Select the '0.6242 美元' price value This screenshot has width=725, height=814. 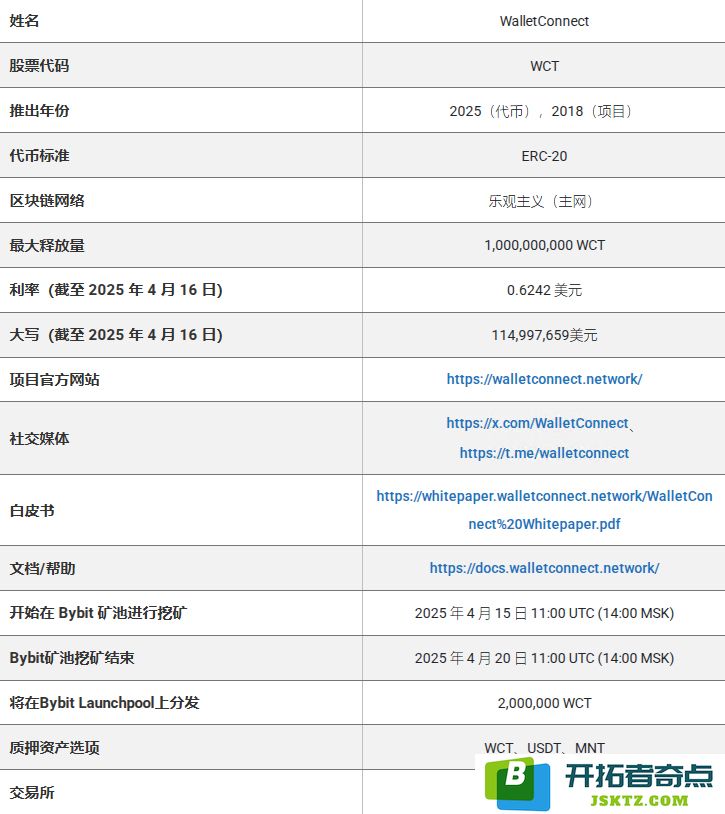544,290
